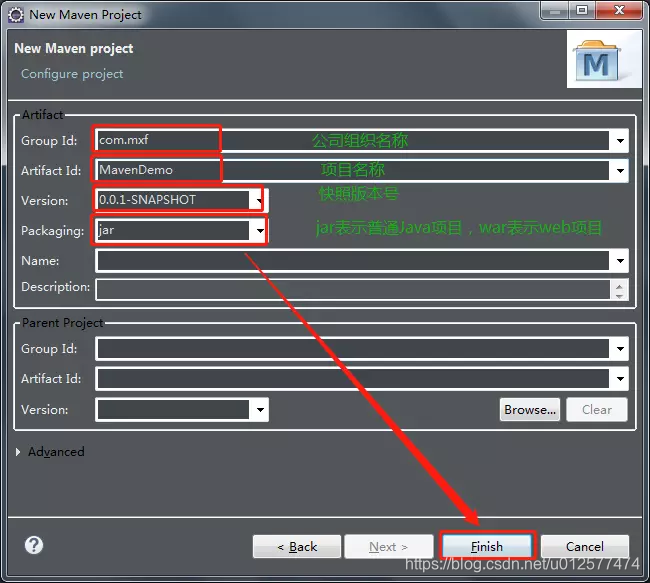Click the Maven project wizard banner icon
The image size is (650, 583).
604,59
